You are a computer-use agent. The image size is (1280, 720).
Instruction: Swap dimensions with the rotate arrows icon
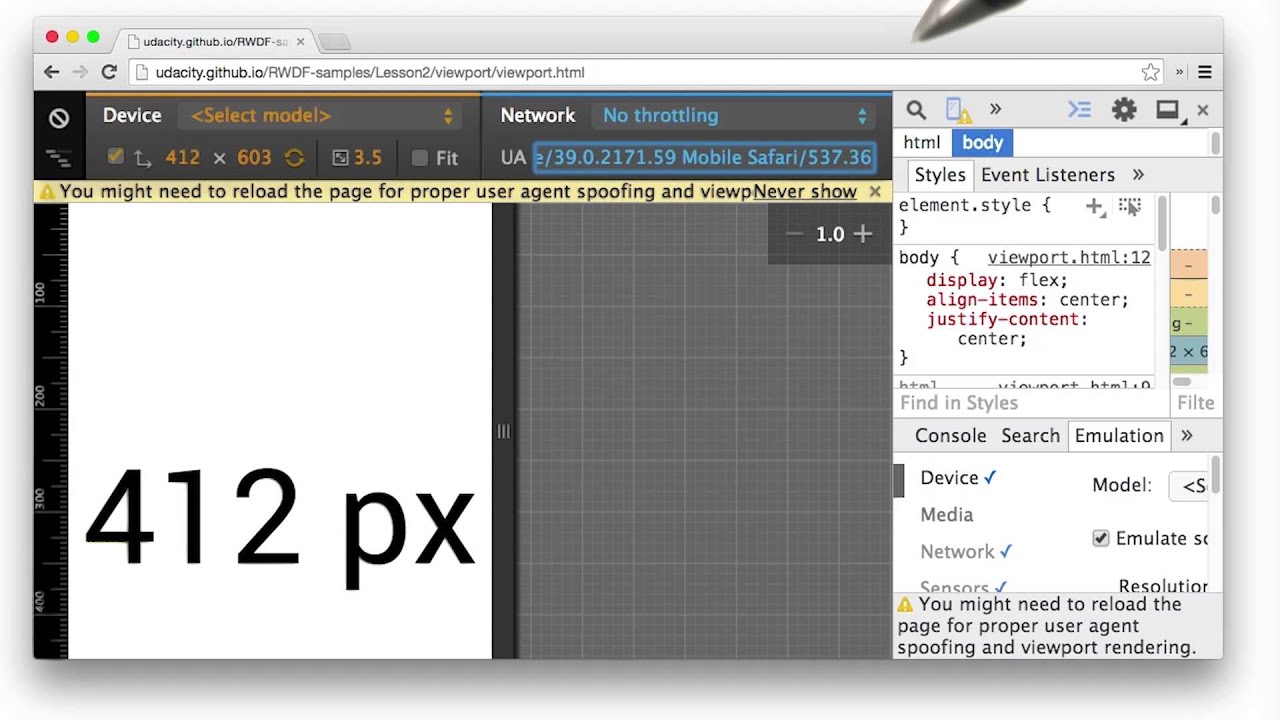143,158
